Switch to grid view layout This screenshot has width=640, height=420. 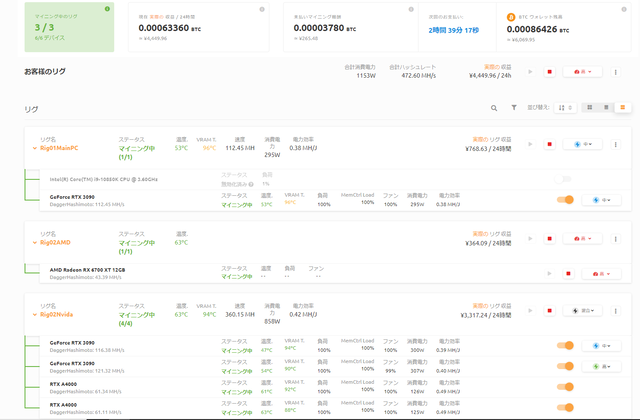(x=589, y=107)
